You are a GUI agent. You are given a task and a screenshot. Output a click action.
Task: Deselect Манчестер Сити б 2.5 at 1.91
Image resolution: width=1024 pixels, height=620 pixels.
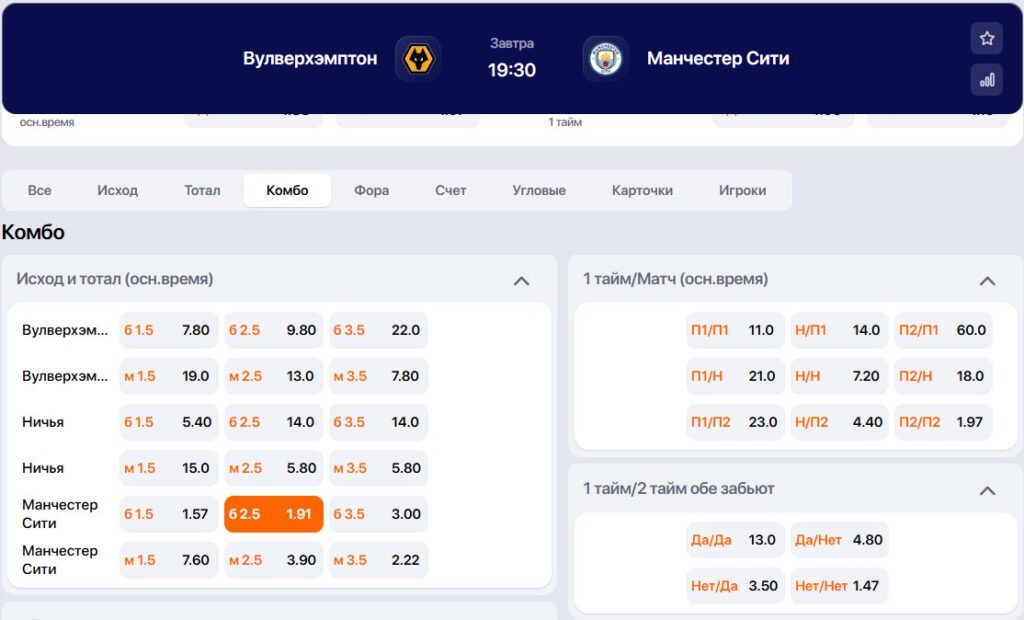(x=274, y=514)
